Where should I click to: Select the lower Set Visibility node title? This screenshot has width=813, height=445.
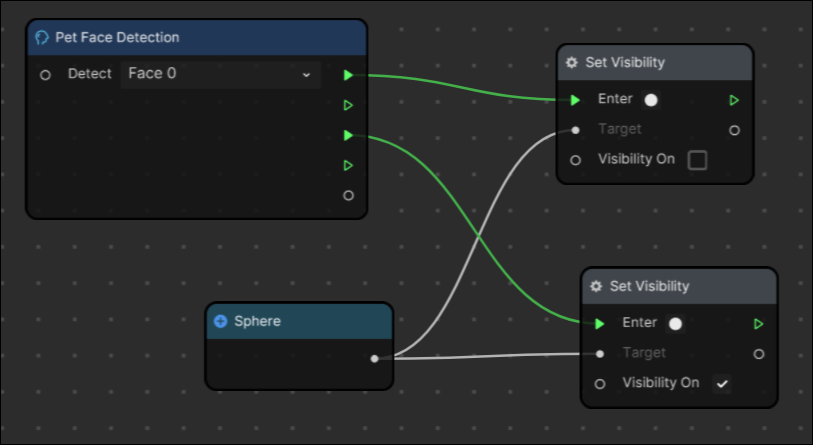point(649,286)
